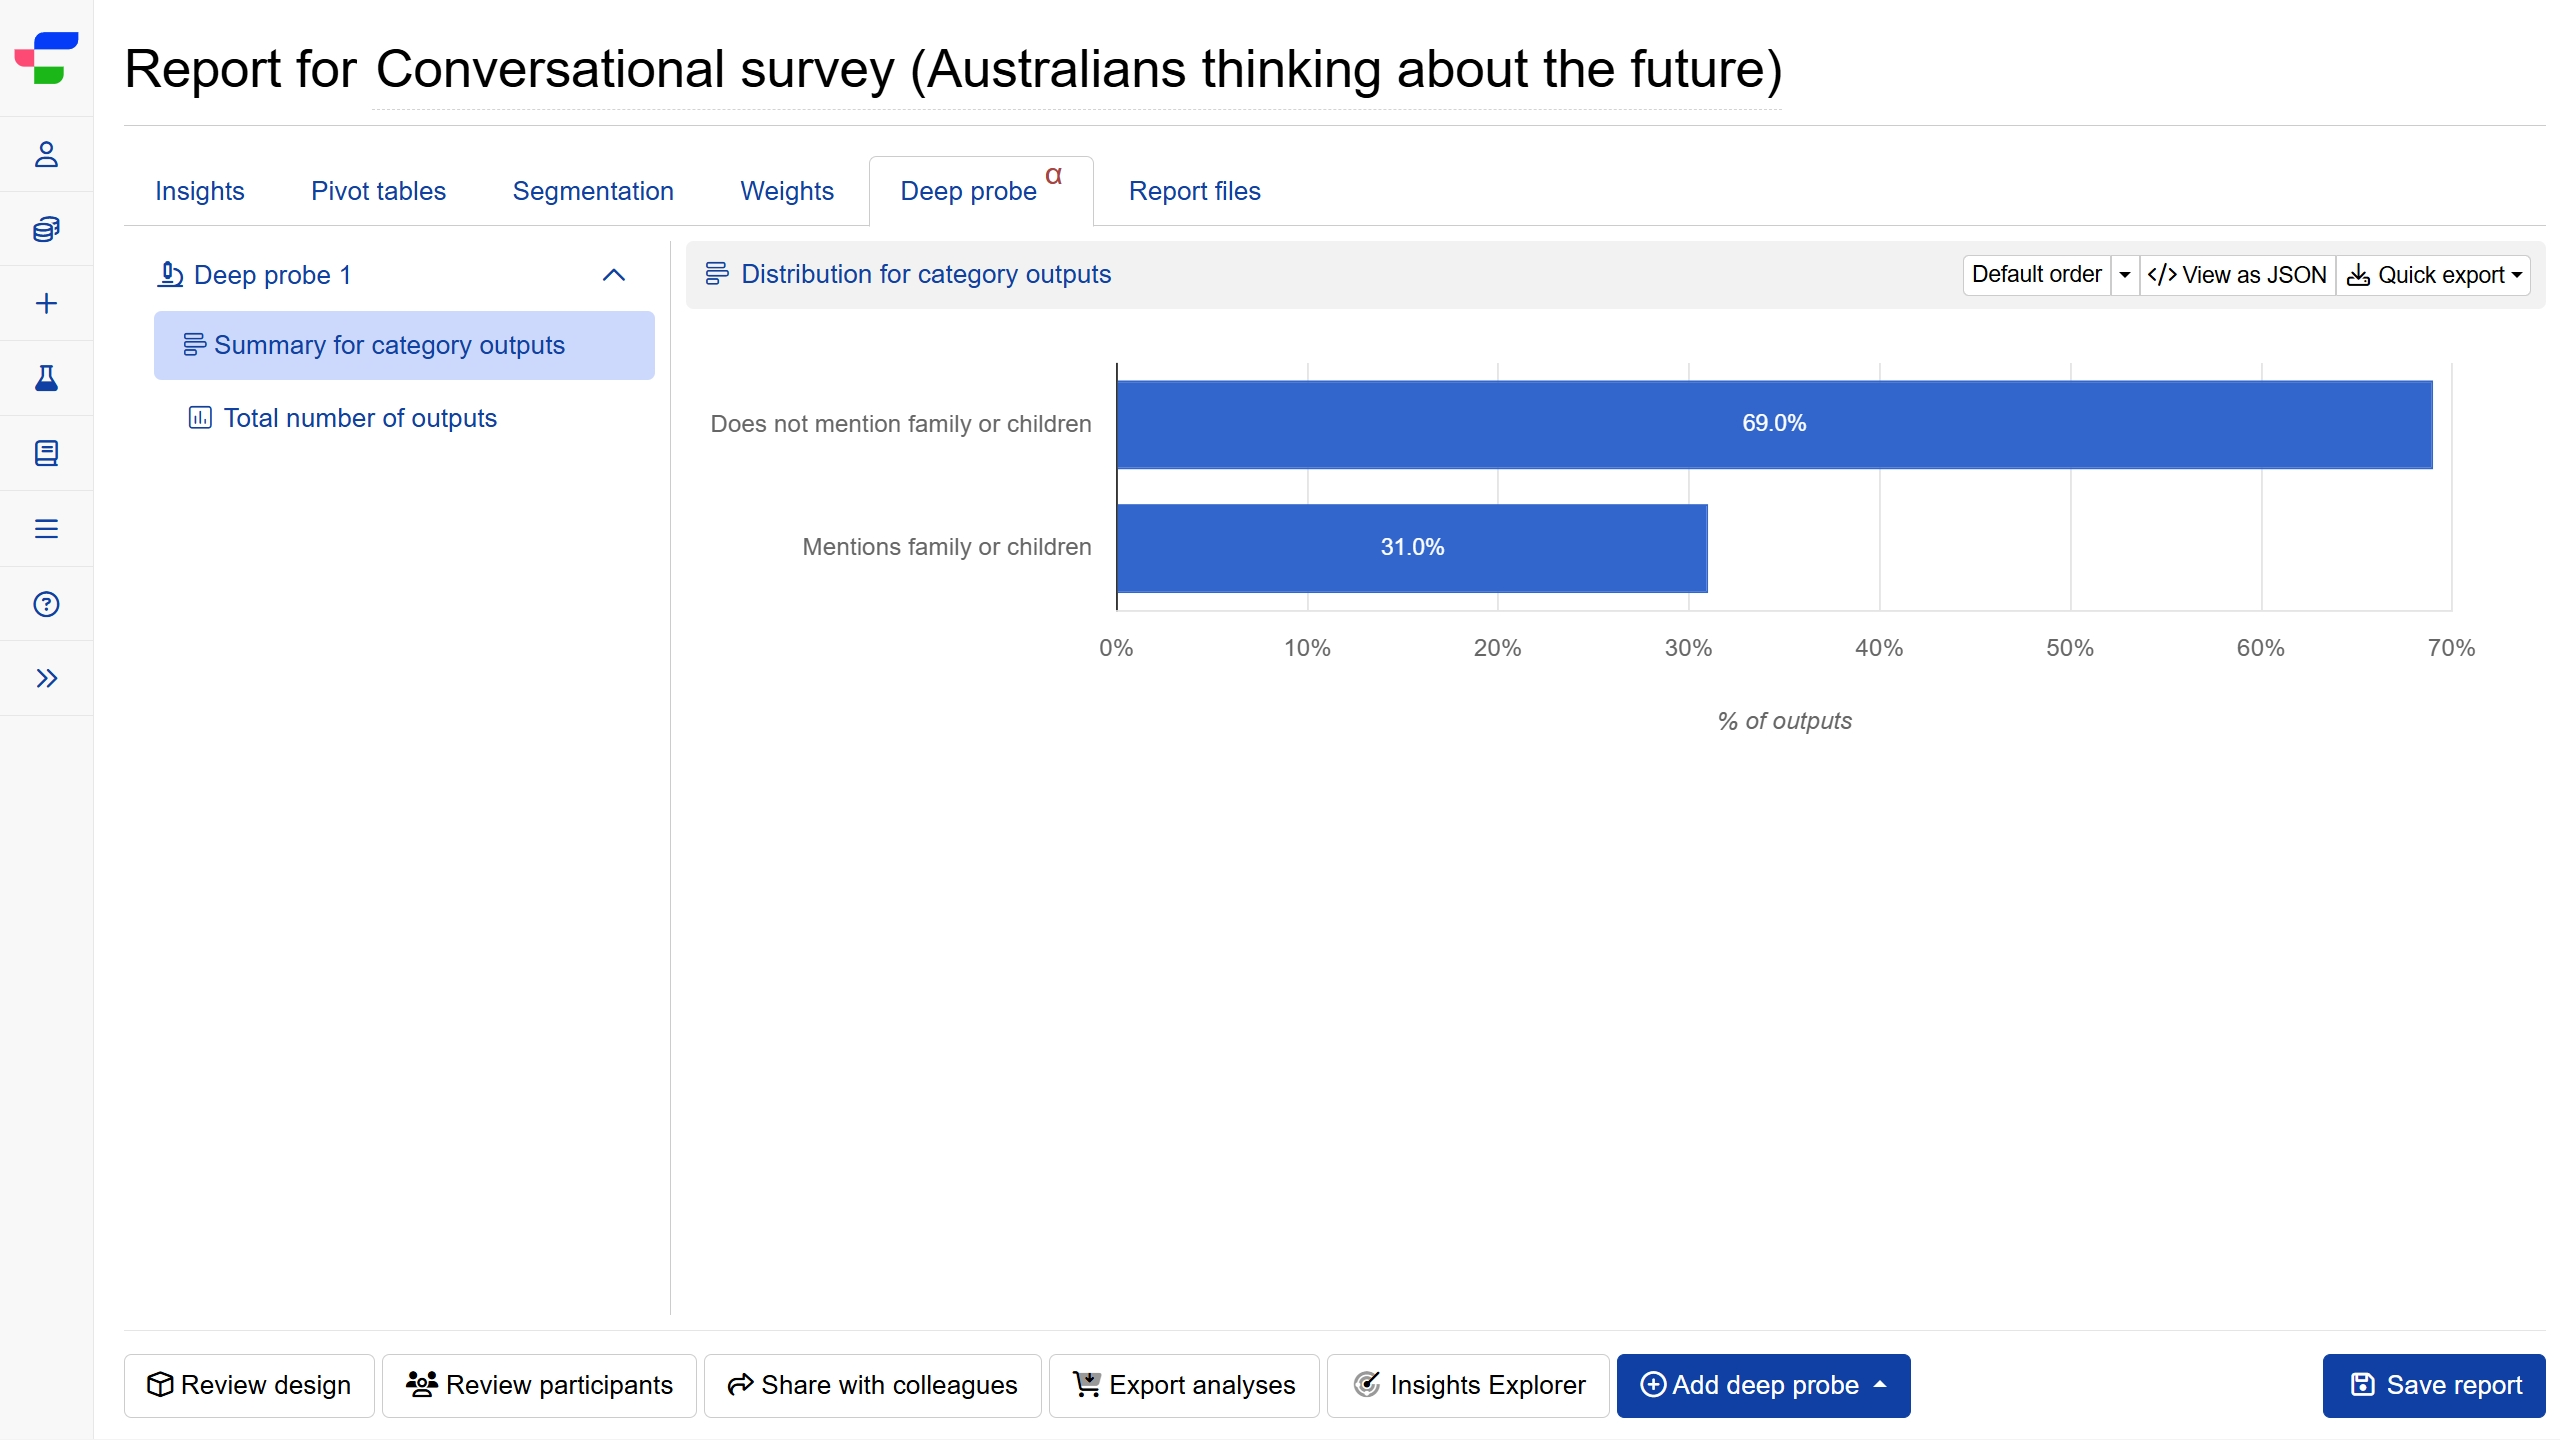Open the book document sidebar icon
The image size is (2560, 1440).
point(46,453)
